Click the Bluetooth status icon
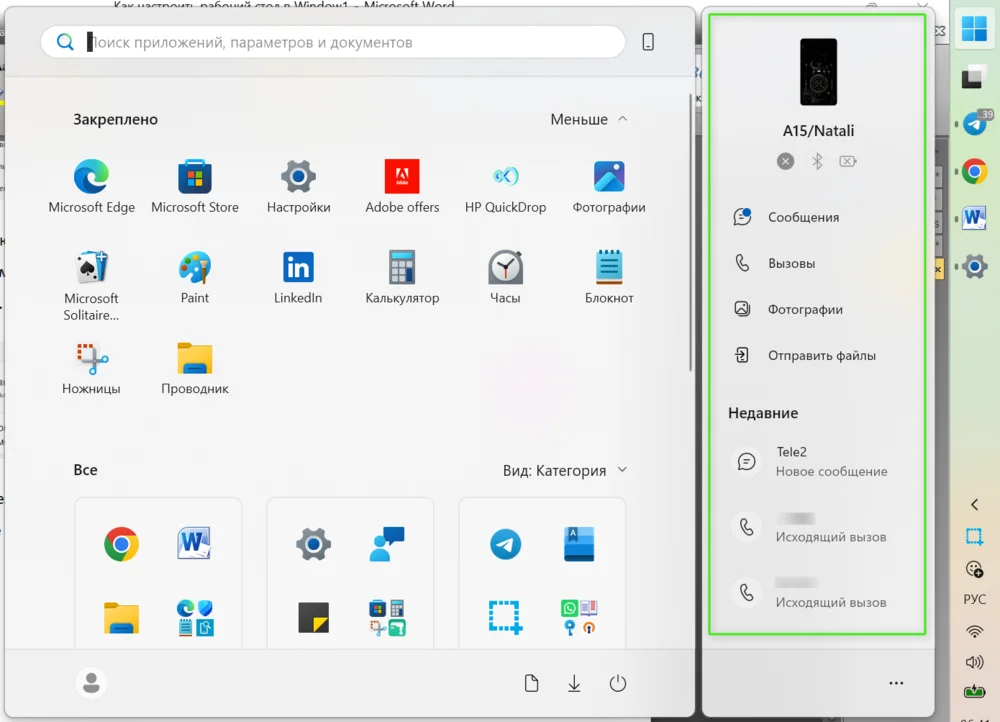Image resolution: width=1000 pixels, height=722 pixels. [x=817, y=161]
